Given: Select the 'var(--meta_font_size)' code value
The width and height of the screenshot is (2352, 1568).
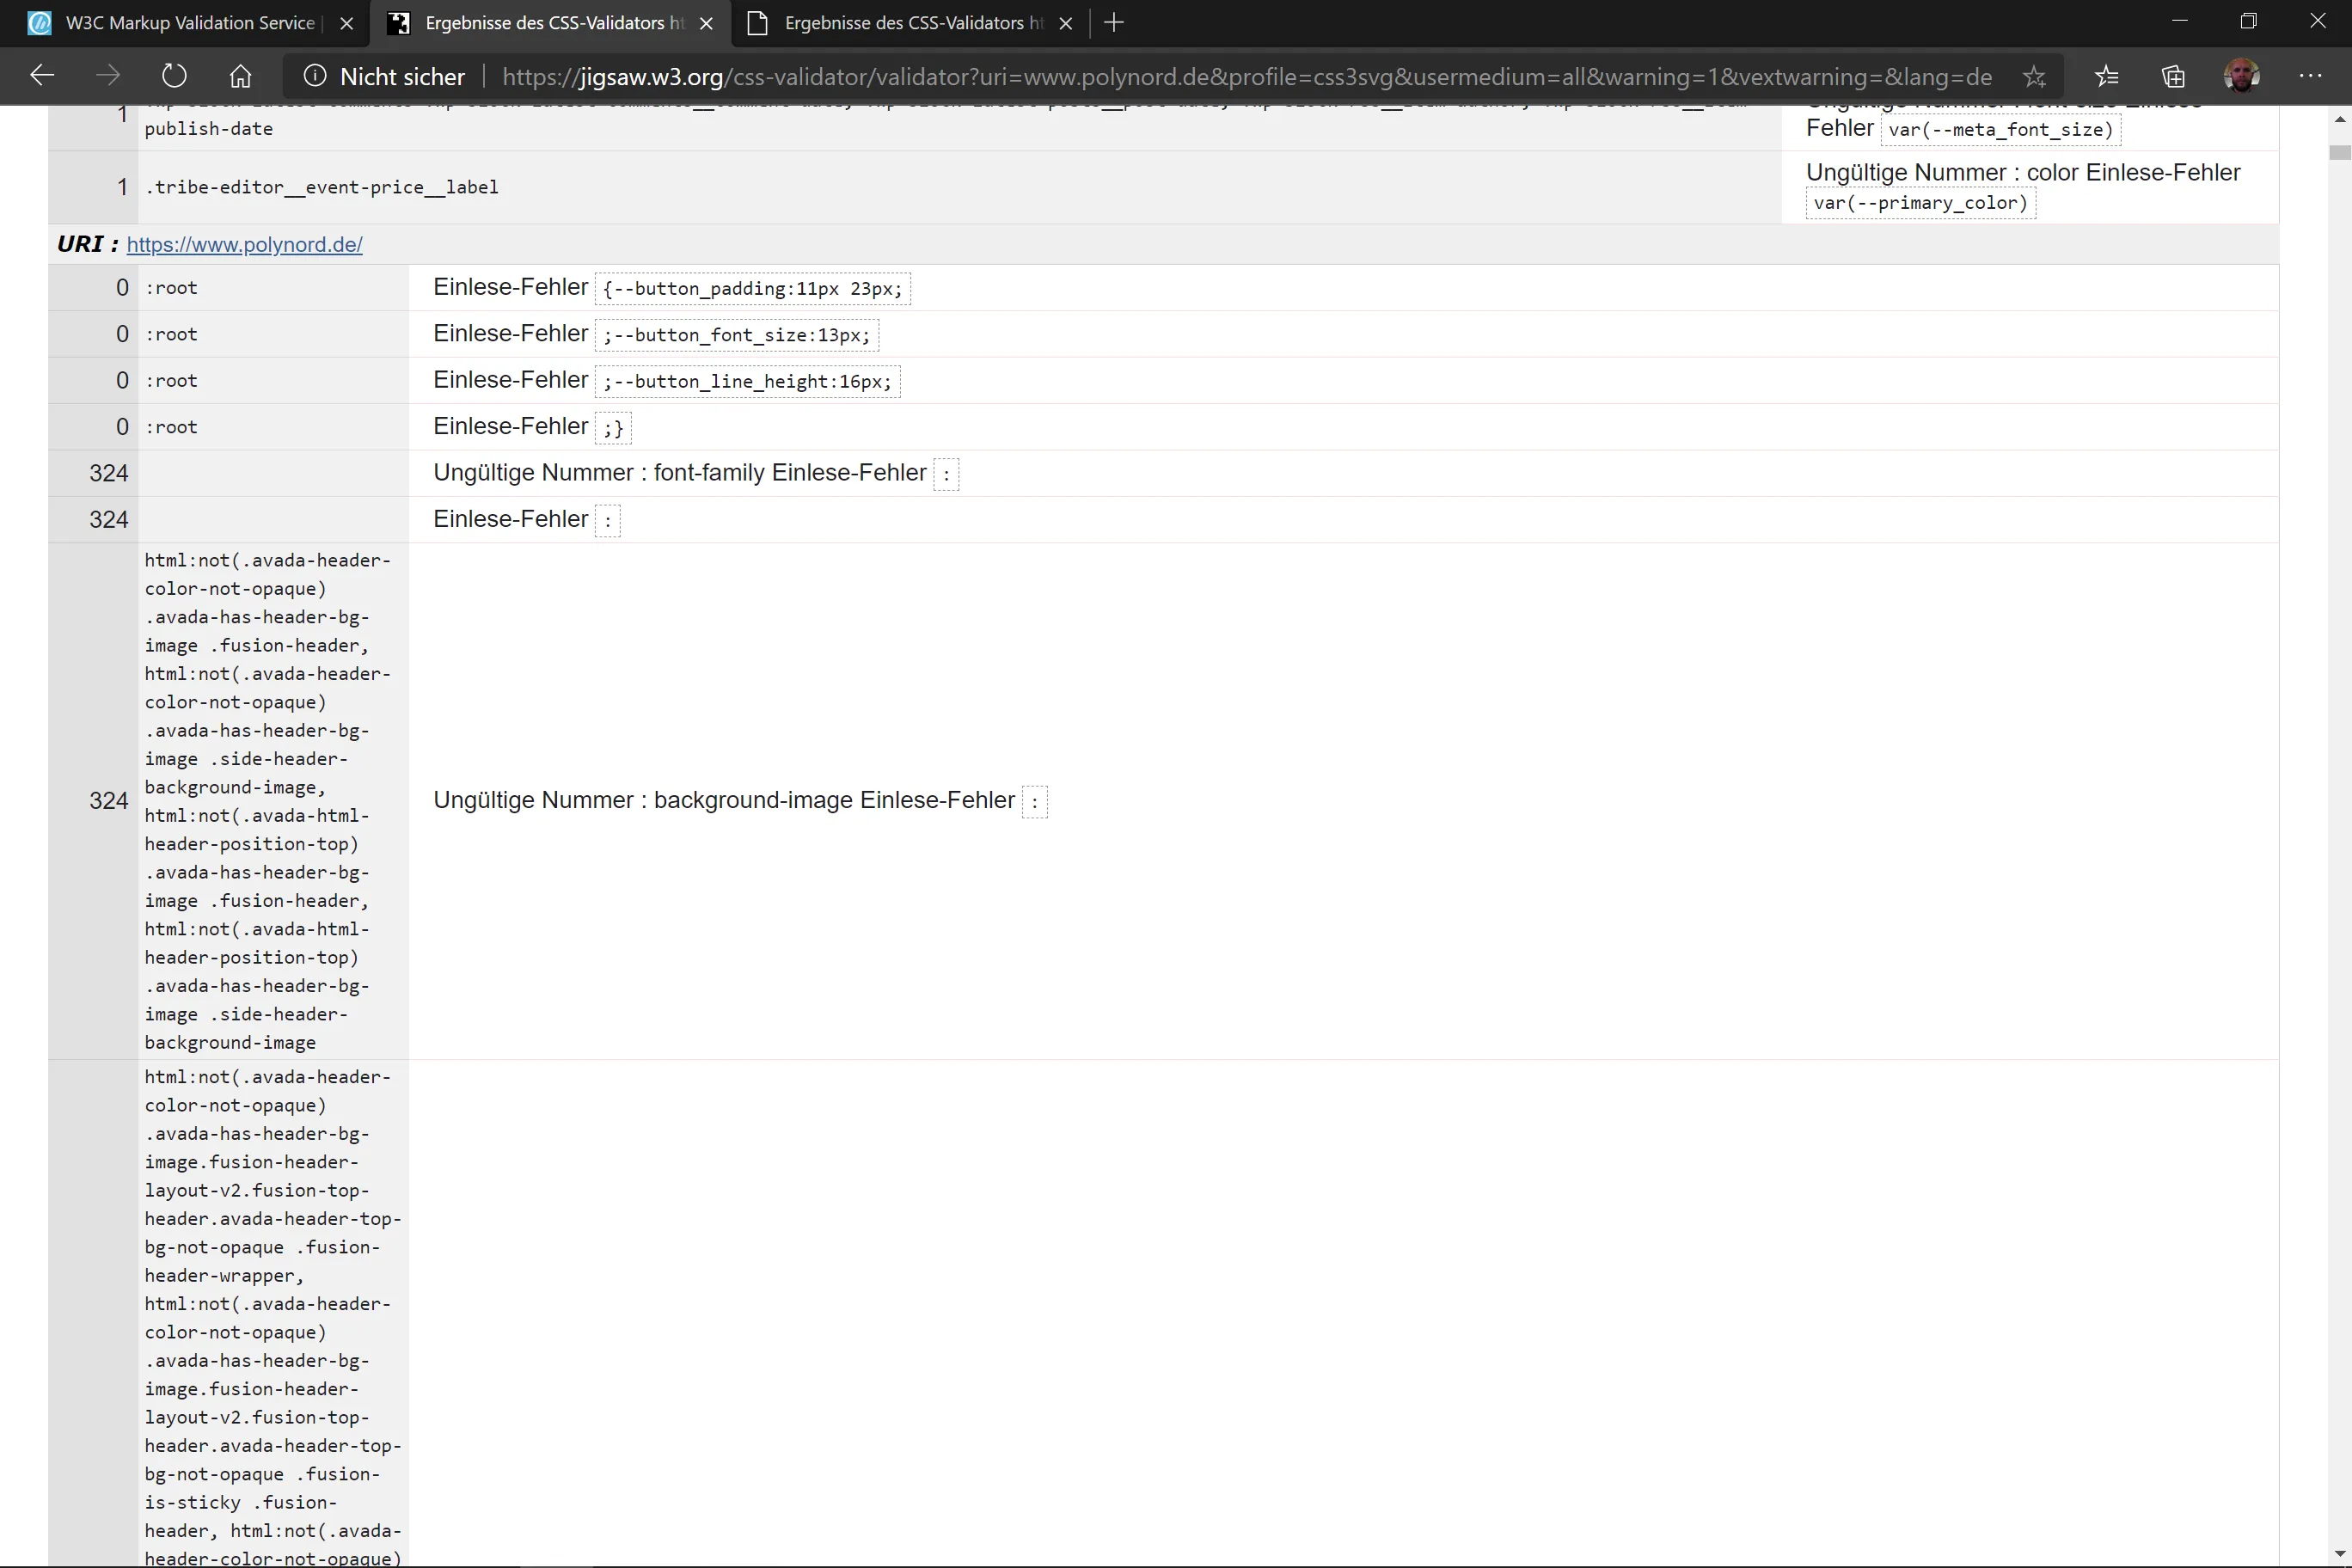Looking at the screenshot, I should pos(2000,130).
